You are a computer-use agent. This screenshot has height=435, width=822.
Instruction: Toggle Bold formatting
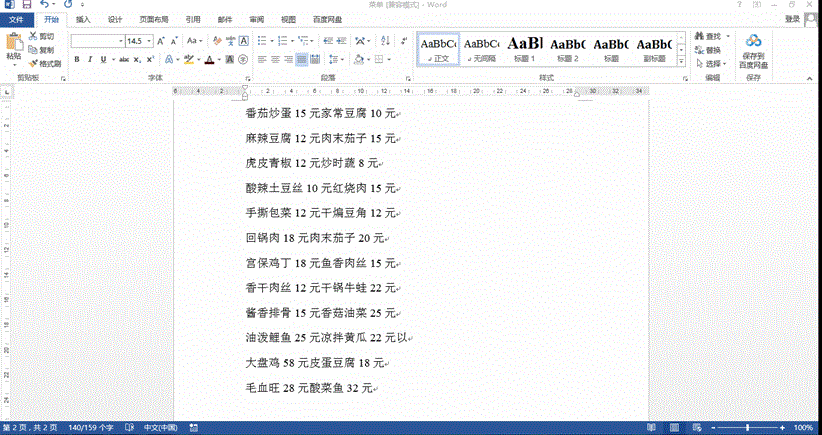(x=76, y=59)
